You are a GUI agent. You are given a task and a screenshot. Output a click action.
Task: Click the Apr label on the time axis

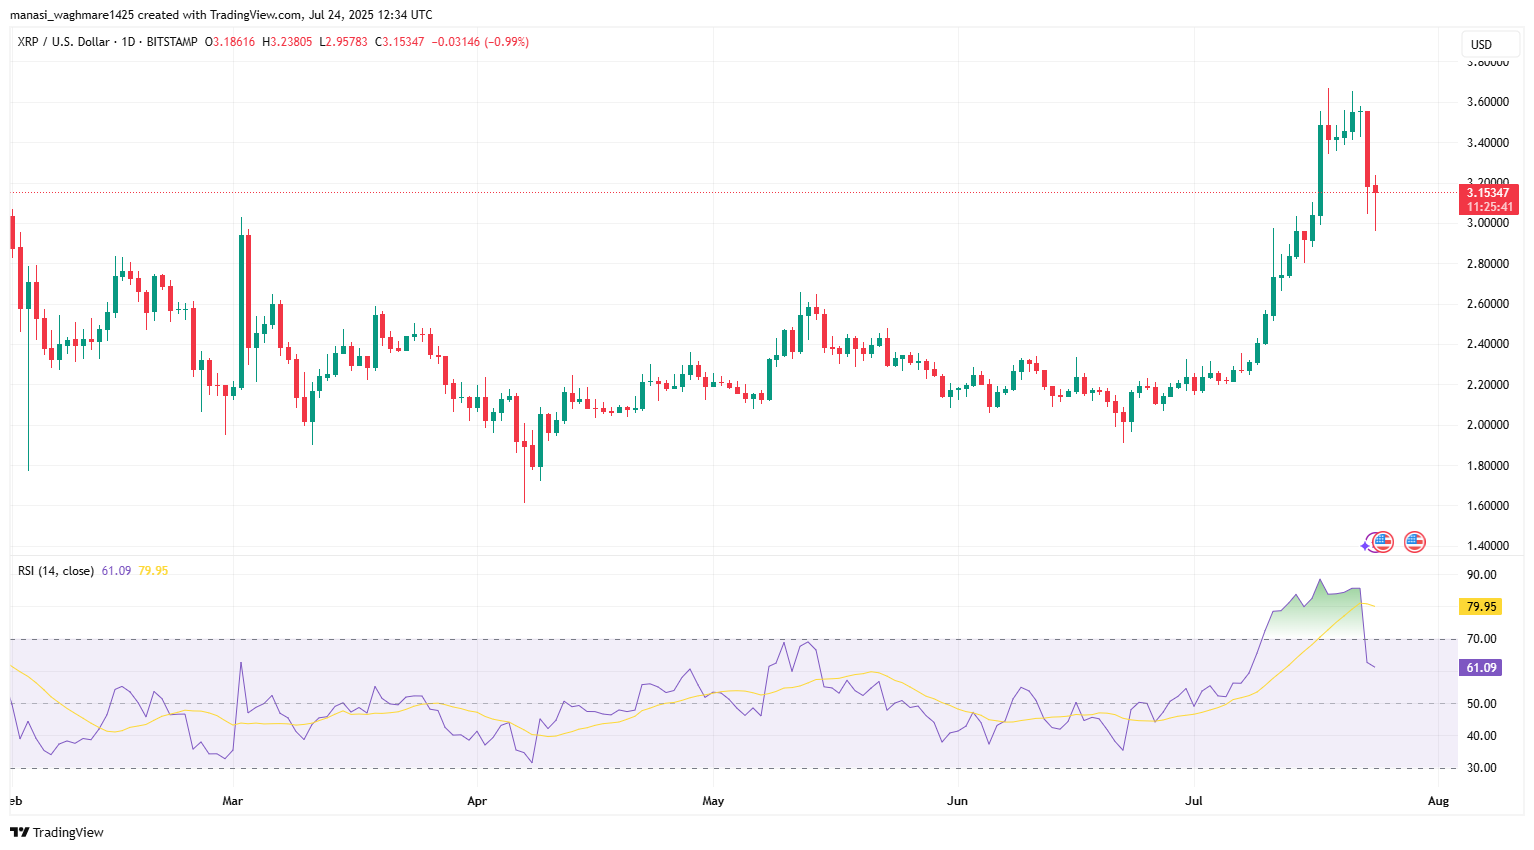(x=477, y=801)
